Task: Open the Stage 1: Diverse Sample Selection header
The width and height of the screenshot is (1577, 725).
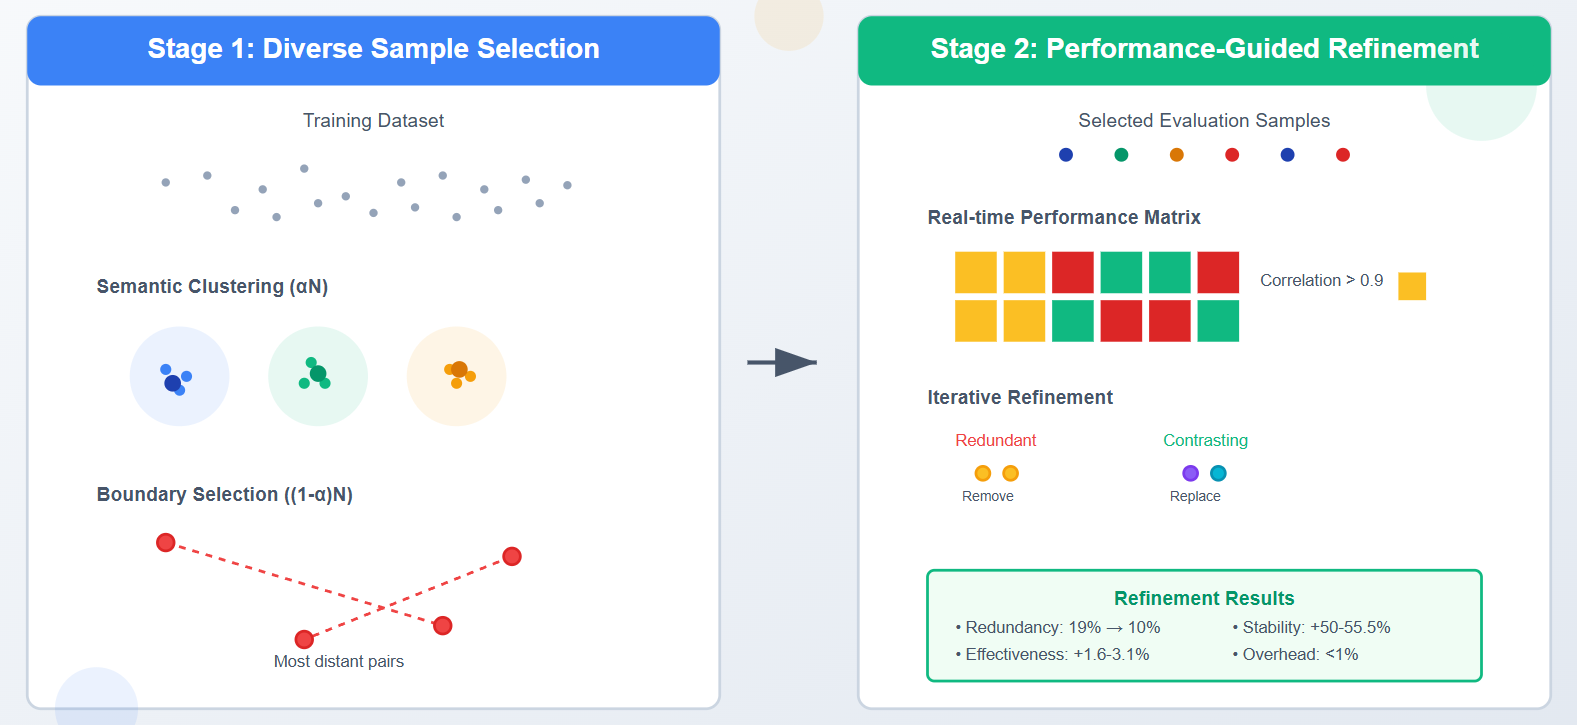Action: [373, 49]
